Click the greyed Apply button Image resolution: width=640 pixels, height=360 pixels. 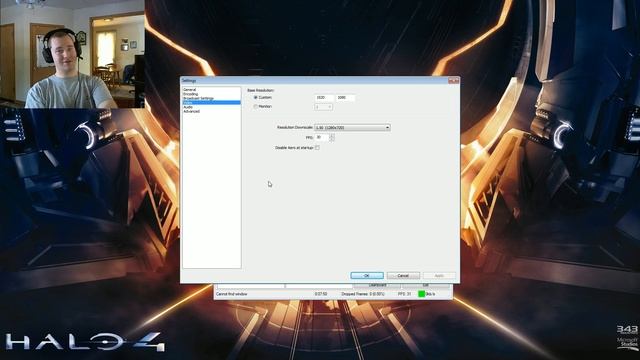(439, 276)
